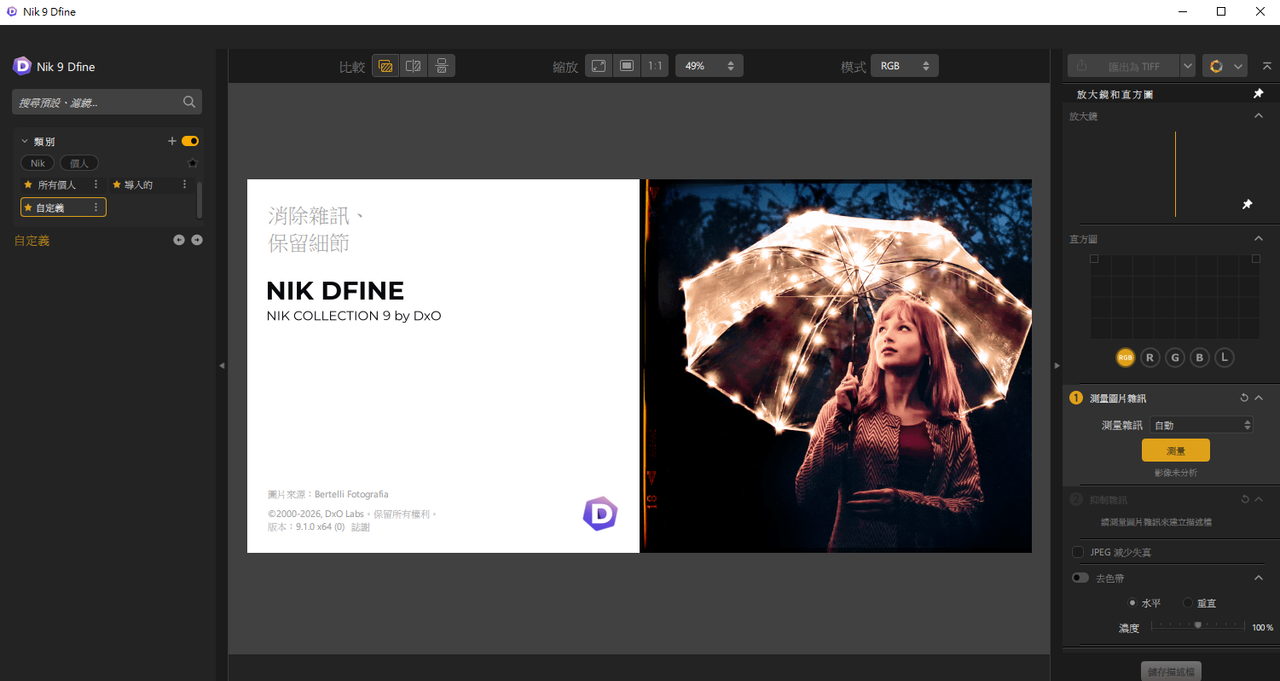Collapse the 去色帶 section

click(1259, 578)
